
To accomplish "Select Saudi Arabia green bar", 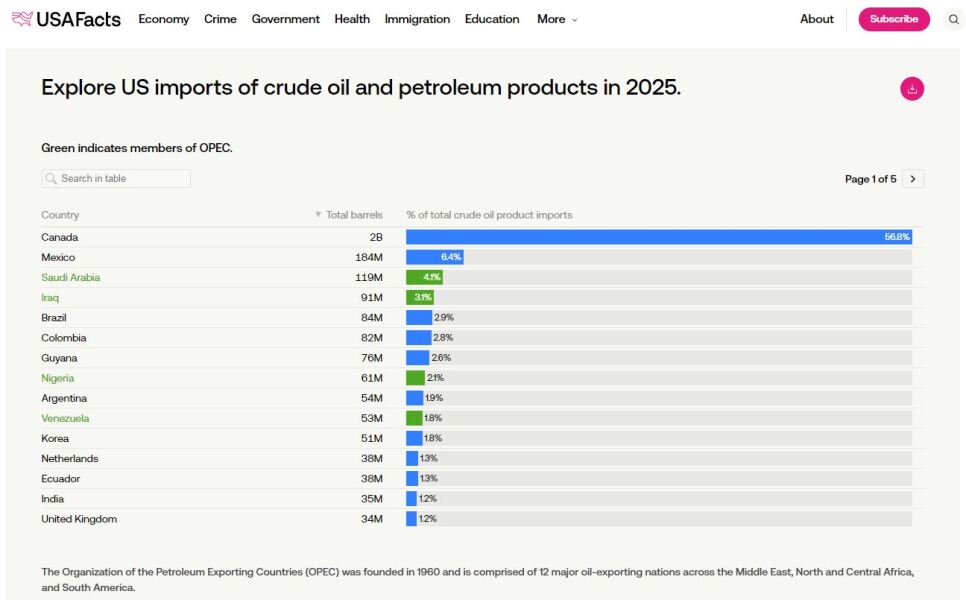I will click(x=424, y=277).
